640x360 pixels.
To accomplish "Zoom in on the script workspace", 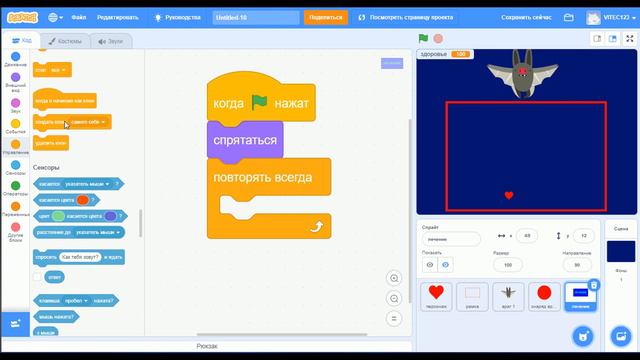I will point(394,278).
